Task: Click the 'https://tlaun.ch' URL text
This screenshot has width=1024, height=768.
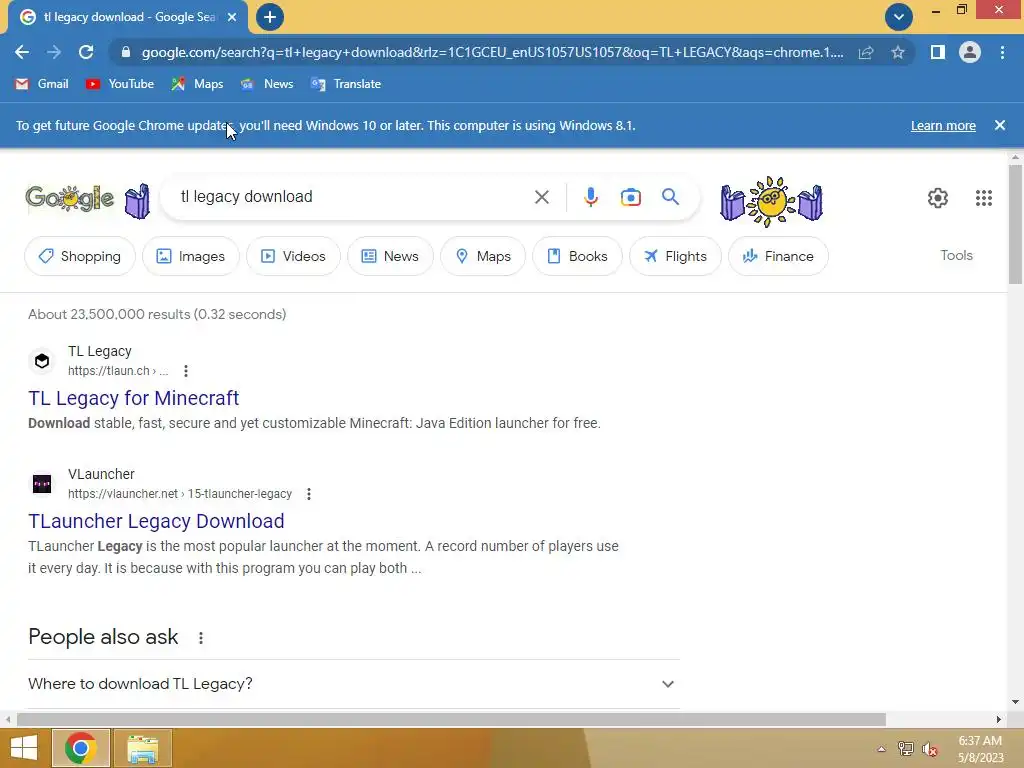Action: pyautogui.click(x=108, y=371)
